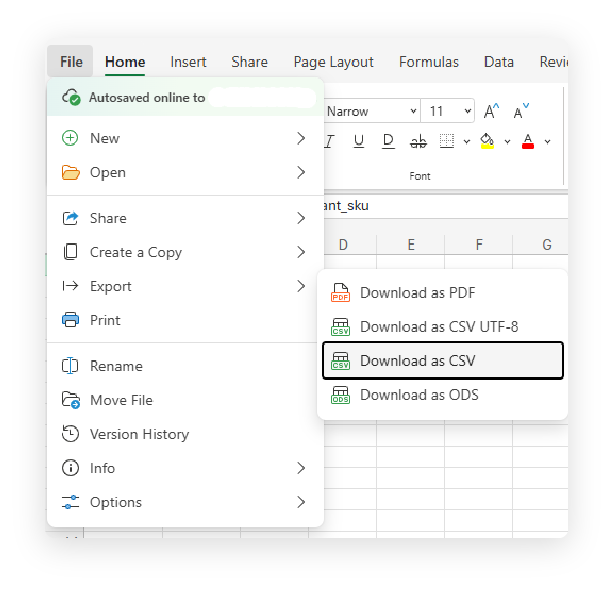Choose Move File option
The width and height of the screenshot is (614, 591).
[185, 400]
